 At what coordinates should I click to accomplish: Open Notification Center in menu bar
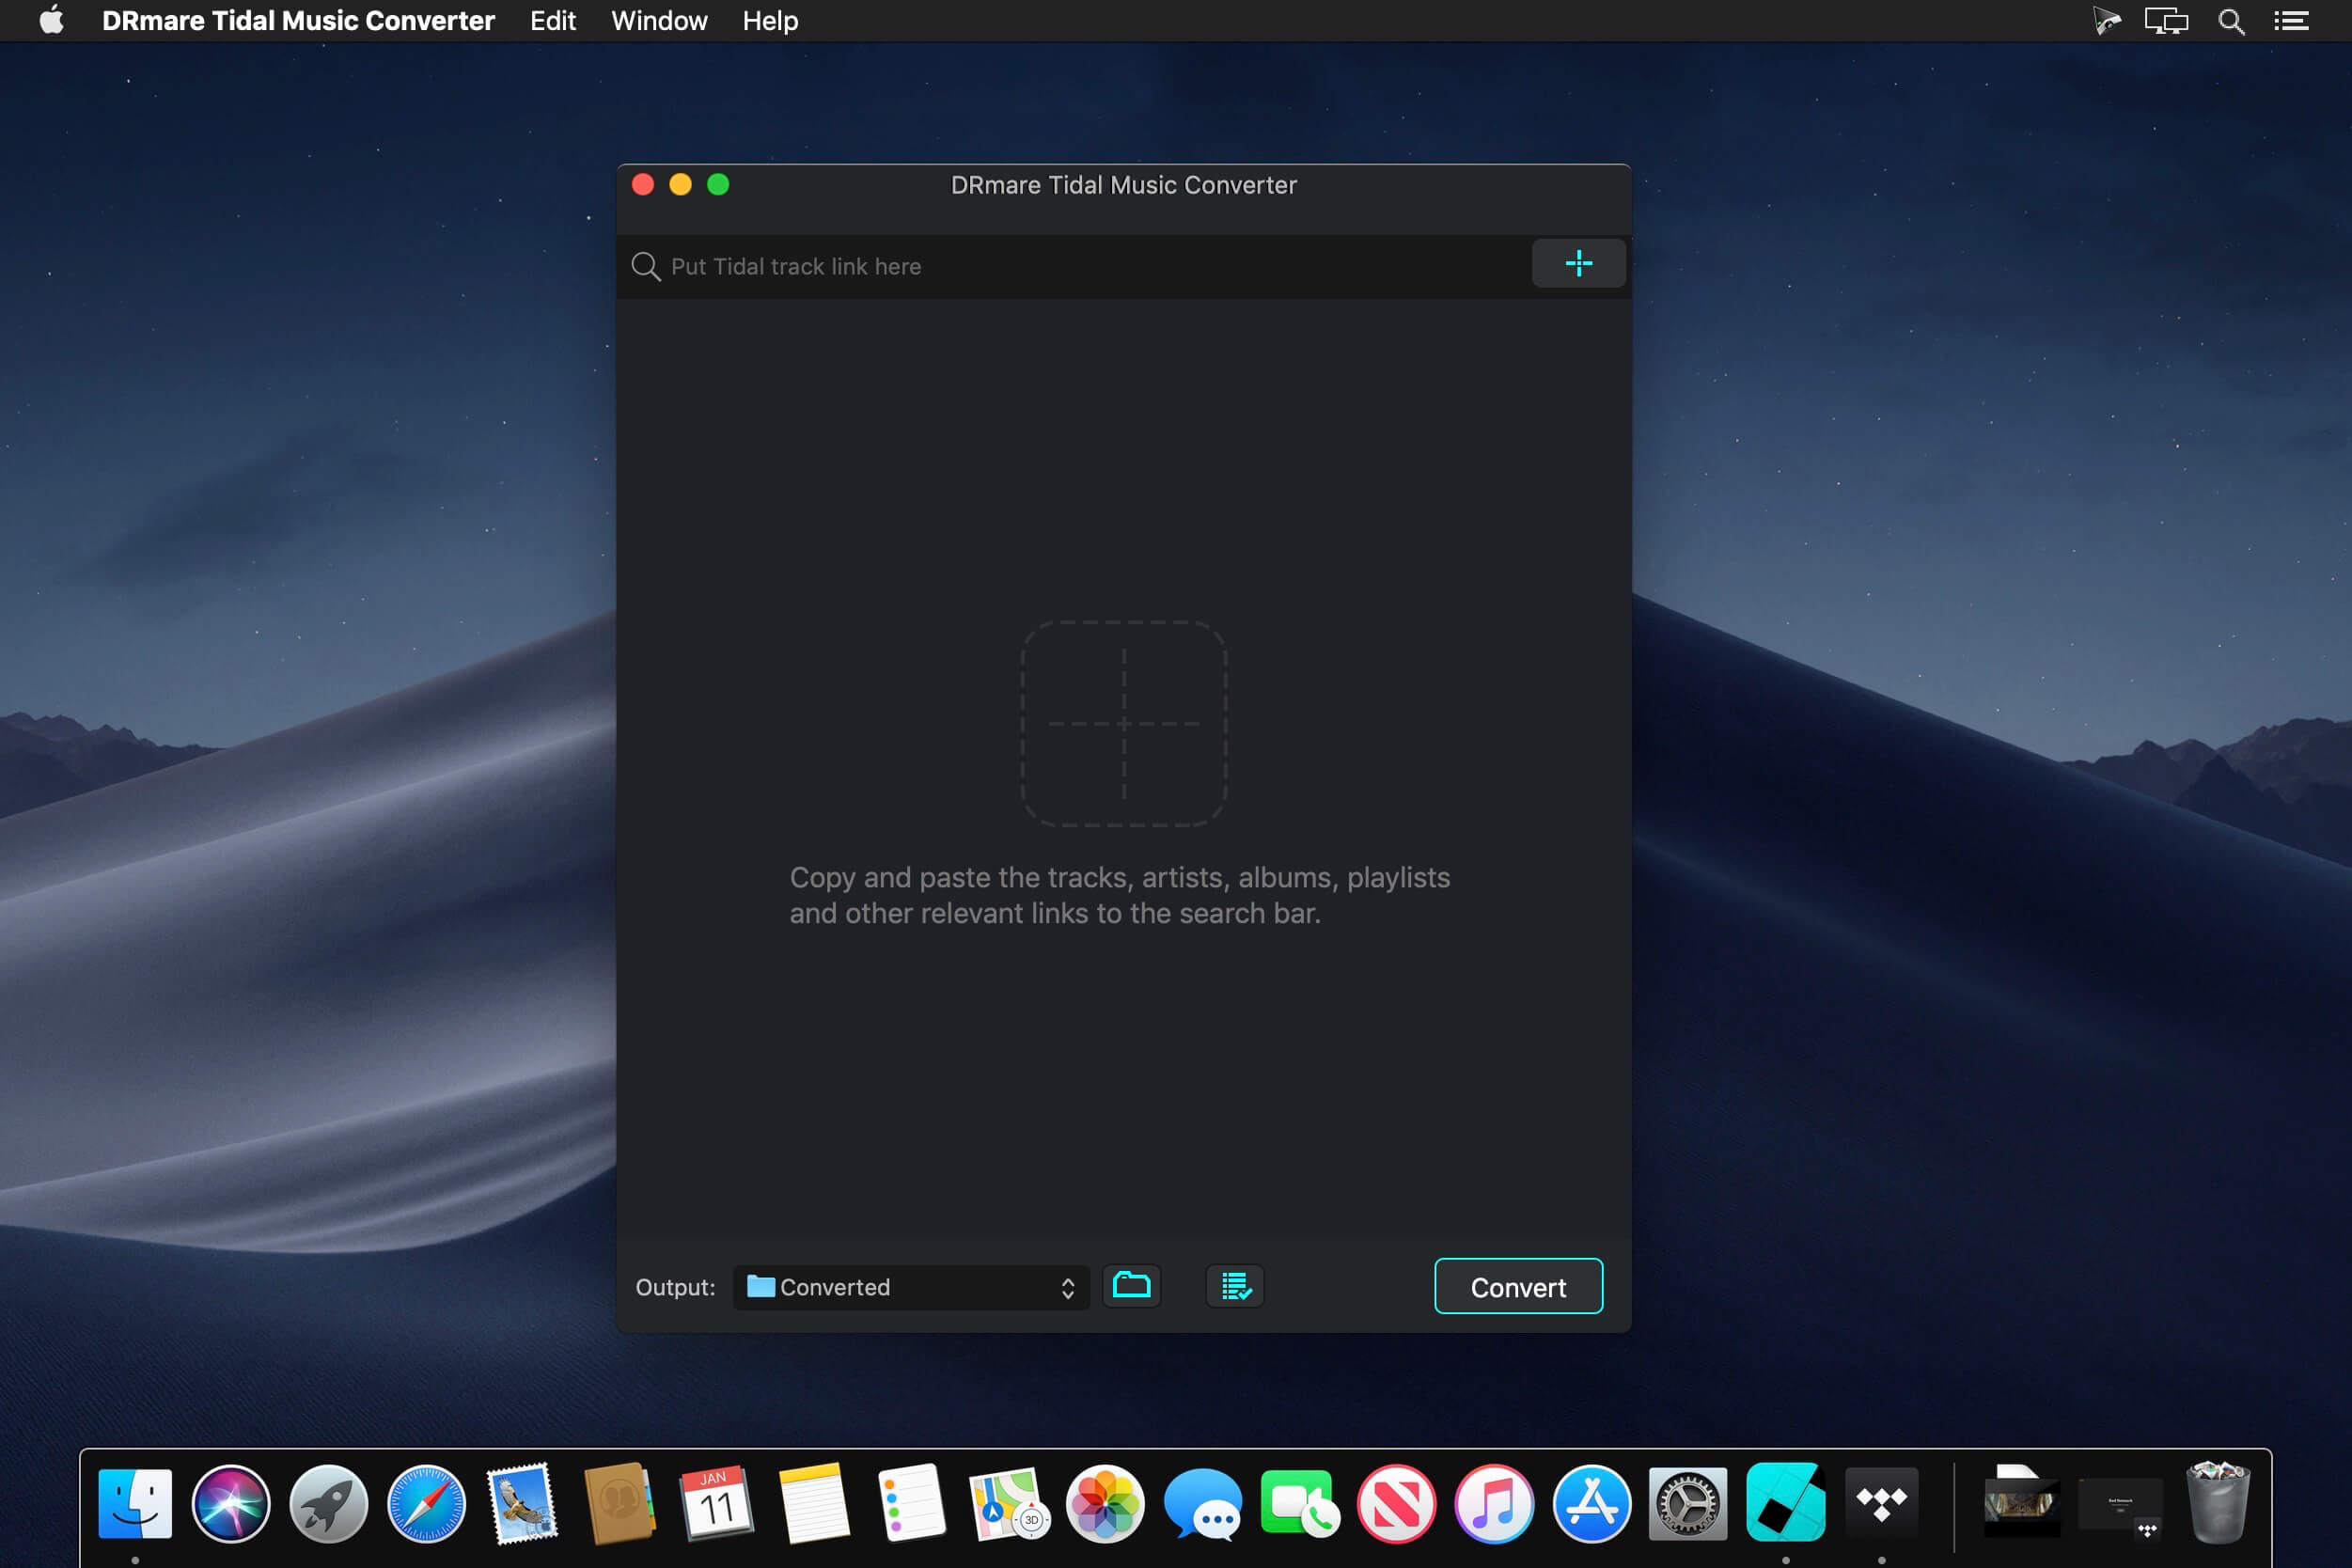pos(2291,21)
